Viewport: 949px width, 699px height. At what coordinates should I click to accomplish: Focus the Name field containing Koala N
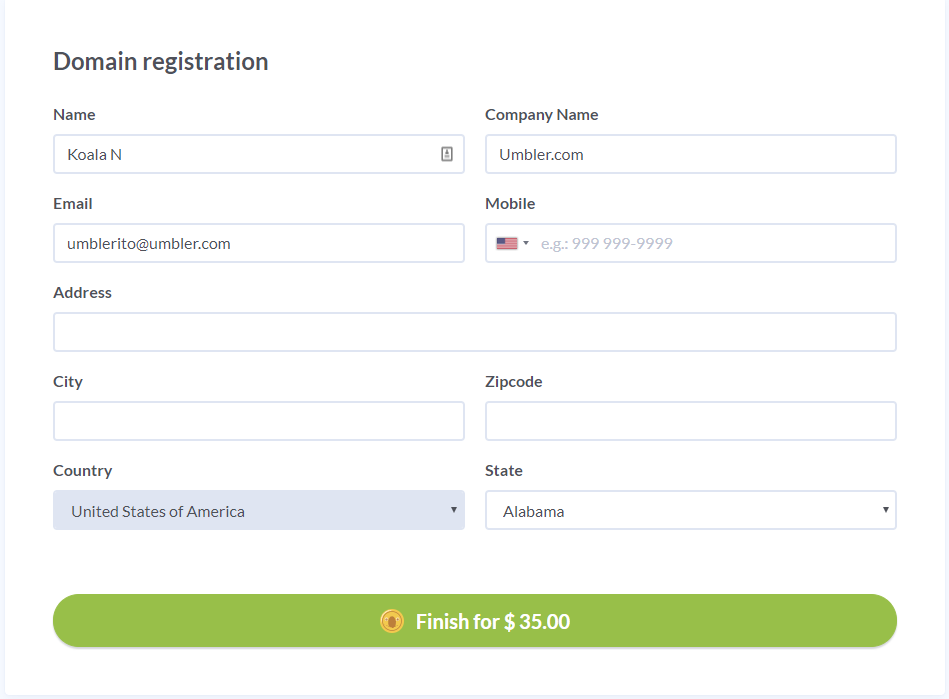point(259,154)
